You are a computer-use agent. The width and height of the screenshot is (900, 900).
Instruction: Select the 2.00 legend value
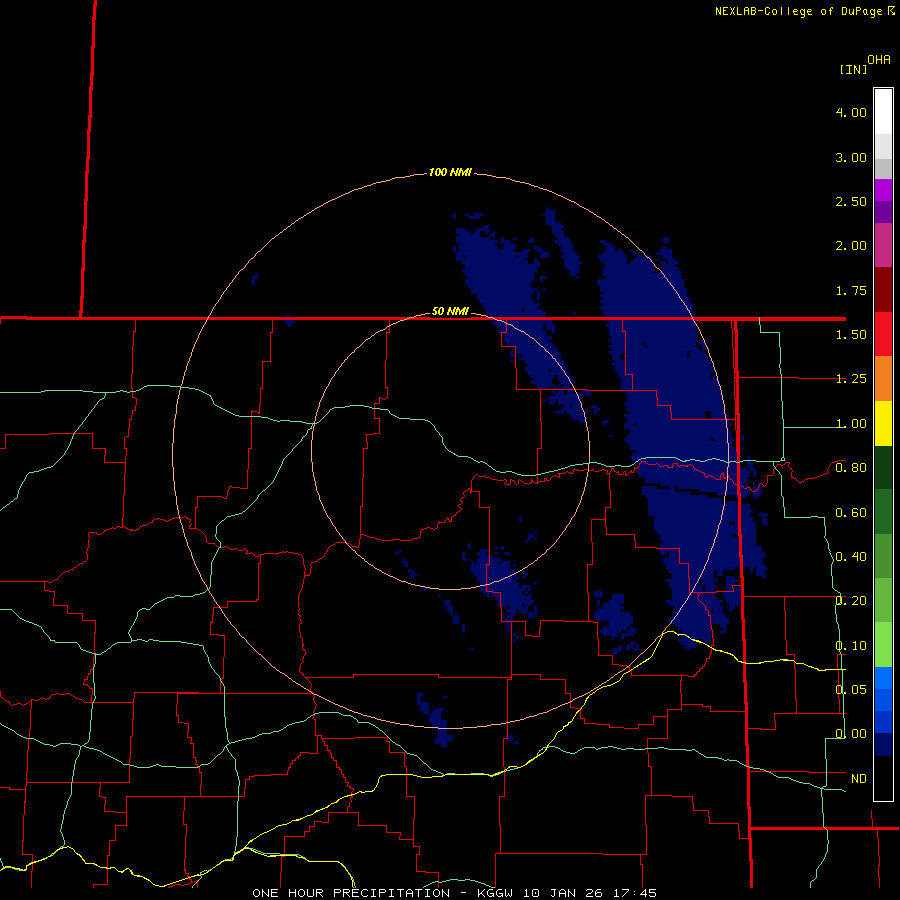851,246
